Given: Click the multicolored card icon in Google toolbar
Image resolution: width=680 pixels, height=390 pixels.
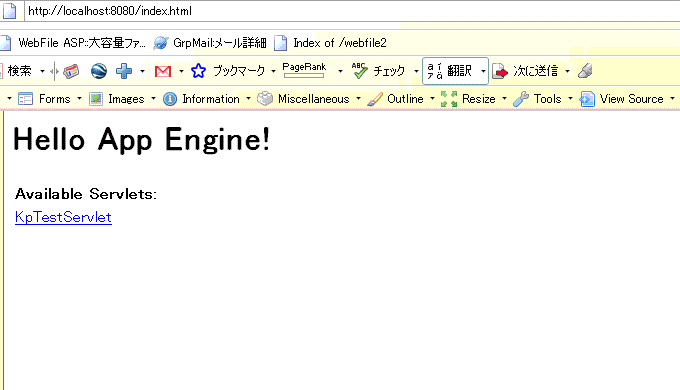Looking at the screenshot, I should tap(71, 71).
